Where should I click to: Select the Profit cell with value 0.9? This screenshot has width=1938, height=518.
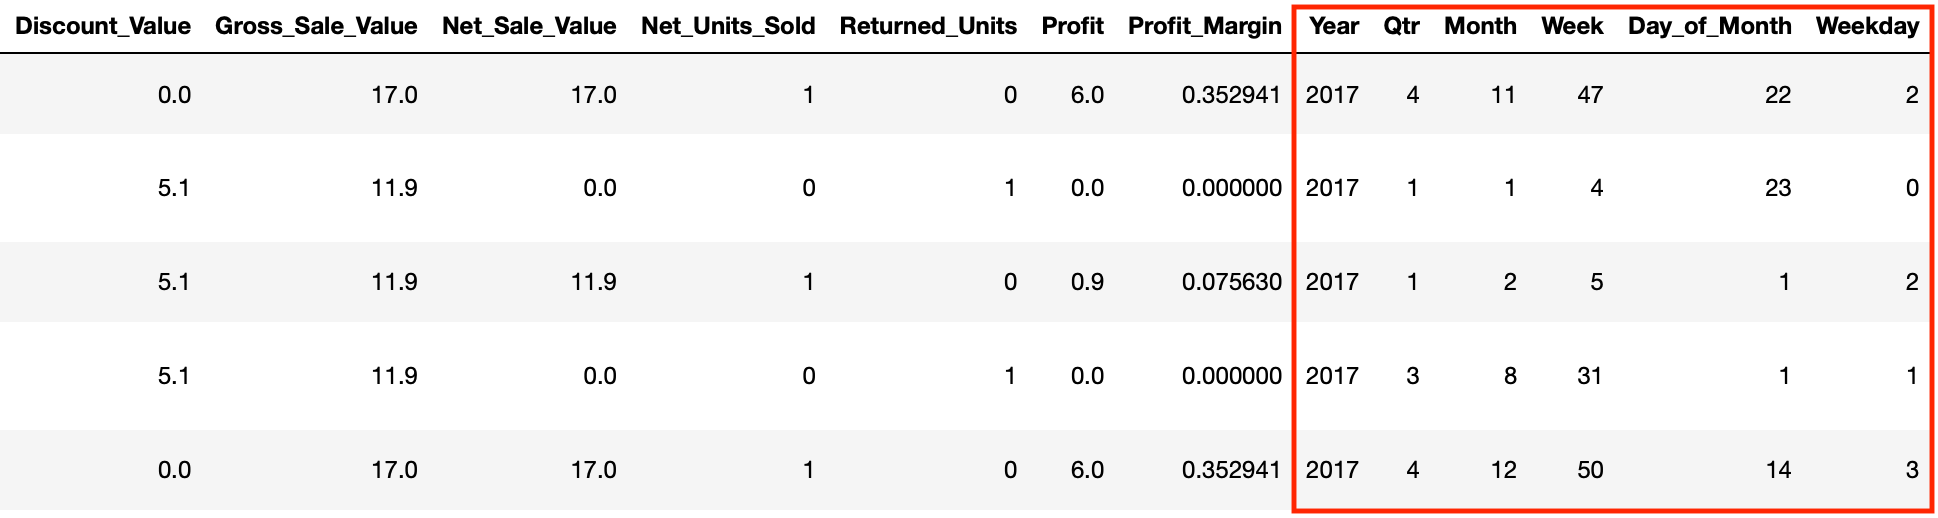1087,282
